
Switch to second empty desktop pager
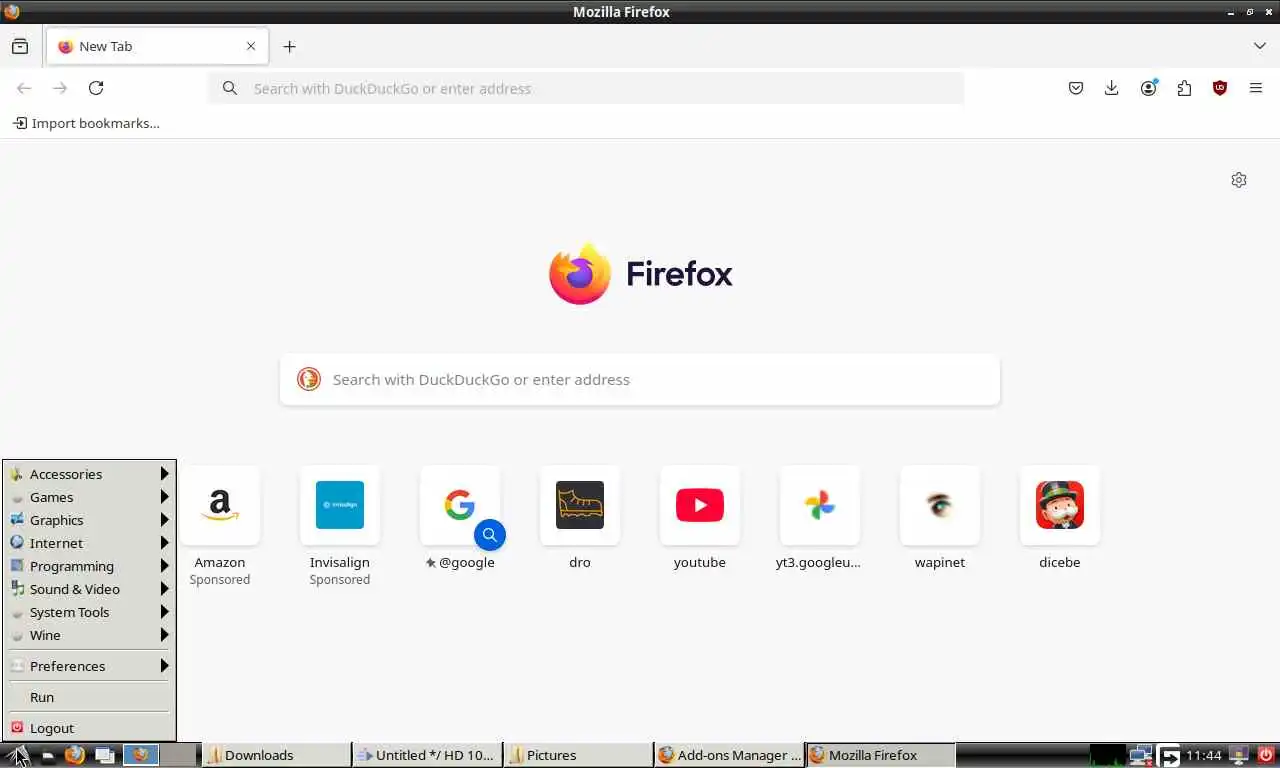coord(178,755)
